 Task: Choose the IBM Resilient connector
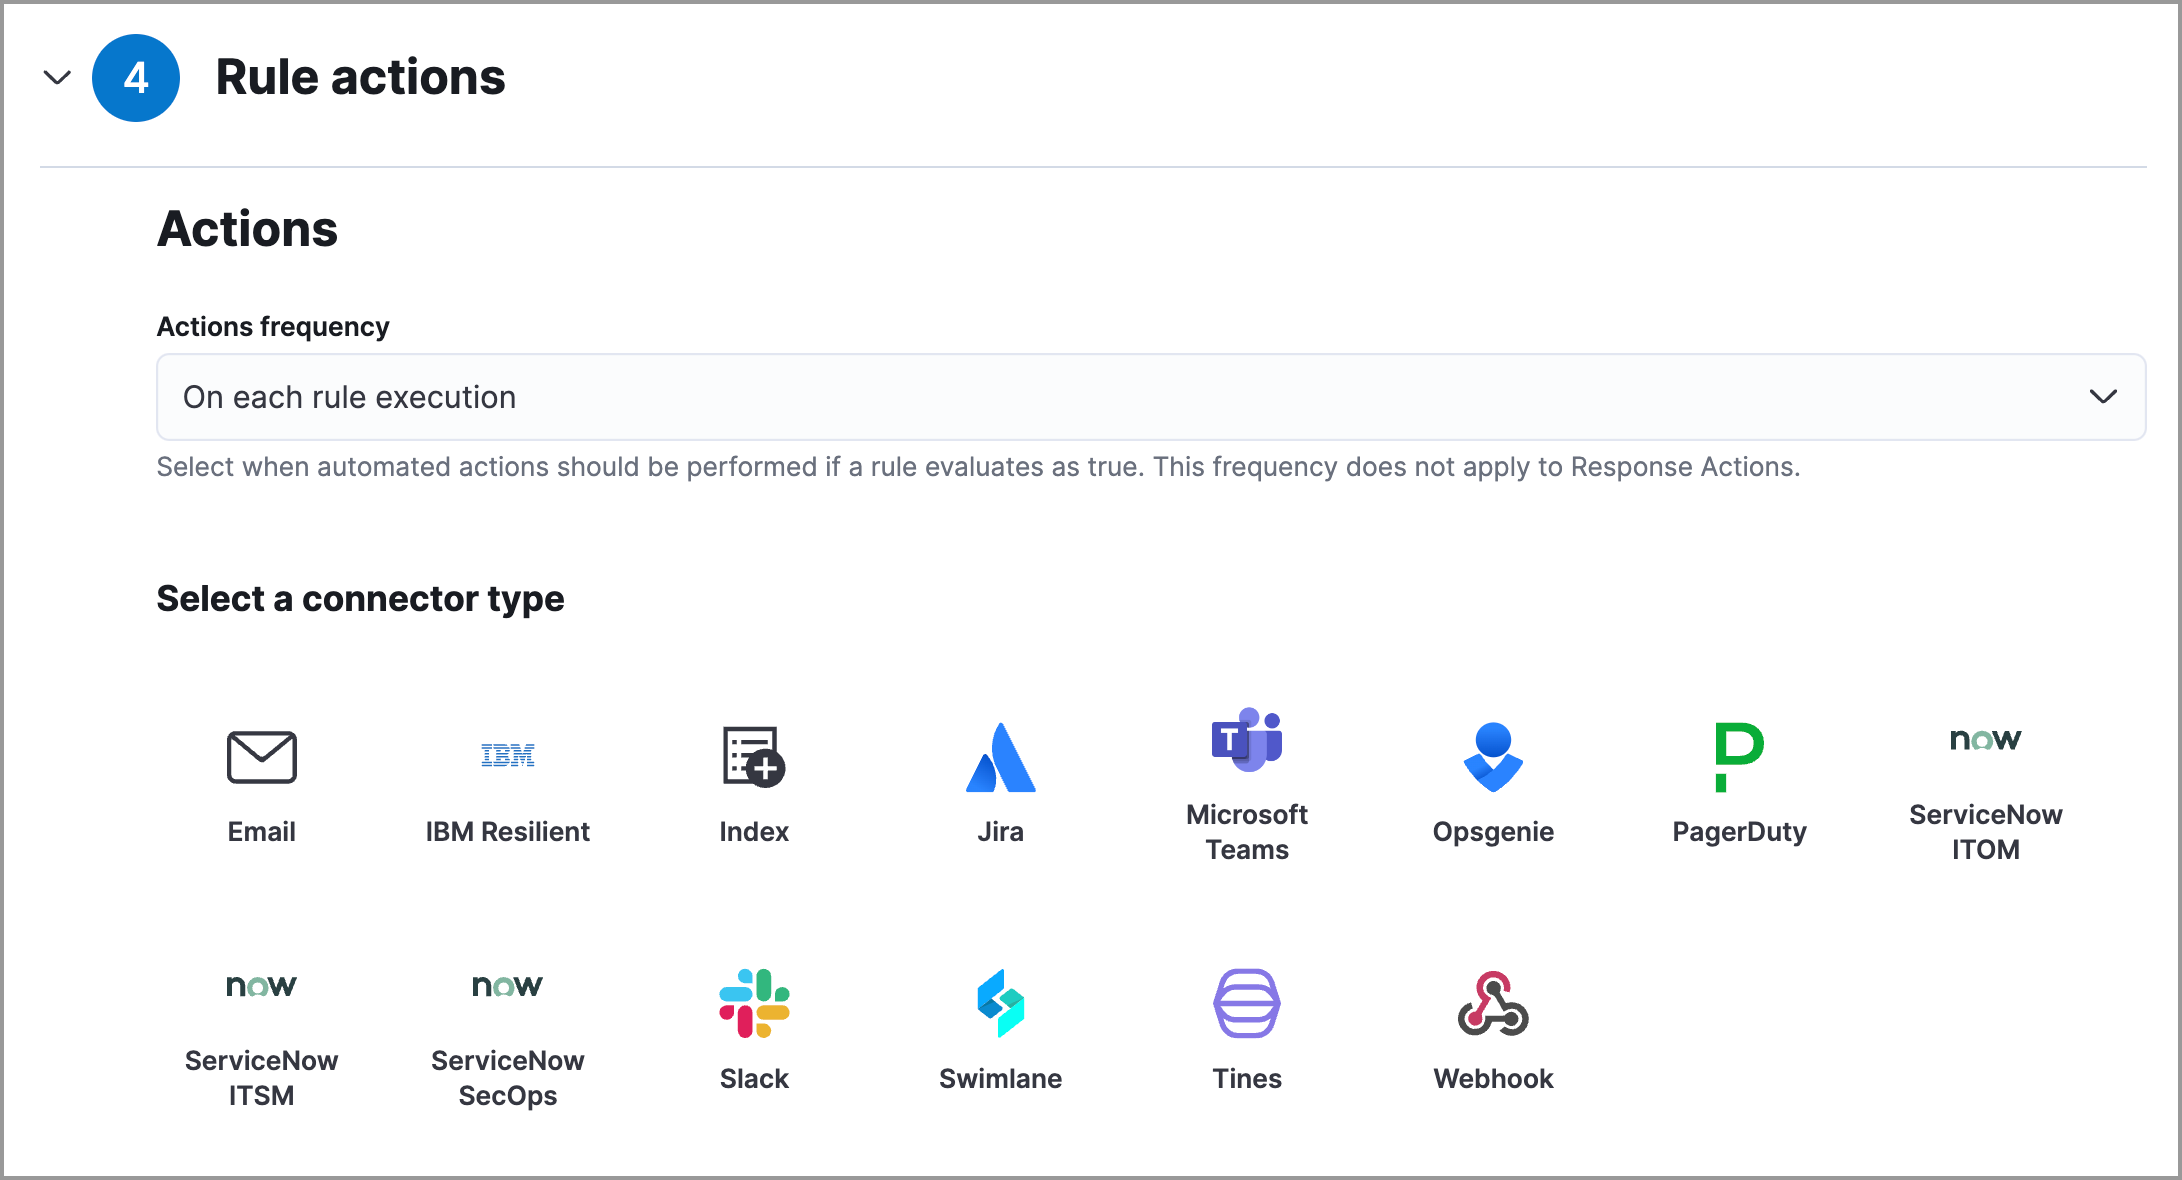[x=507, y=785]
